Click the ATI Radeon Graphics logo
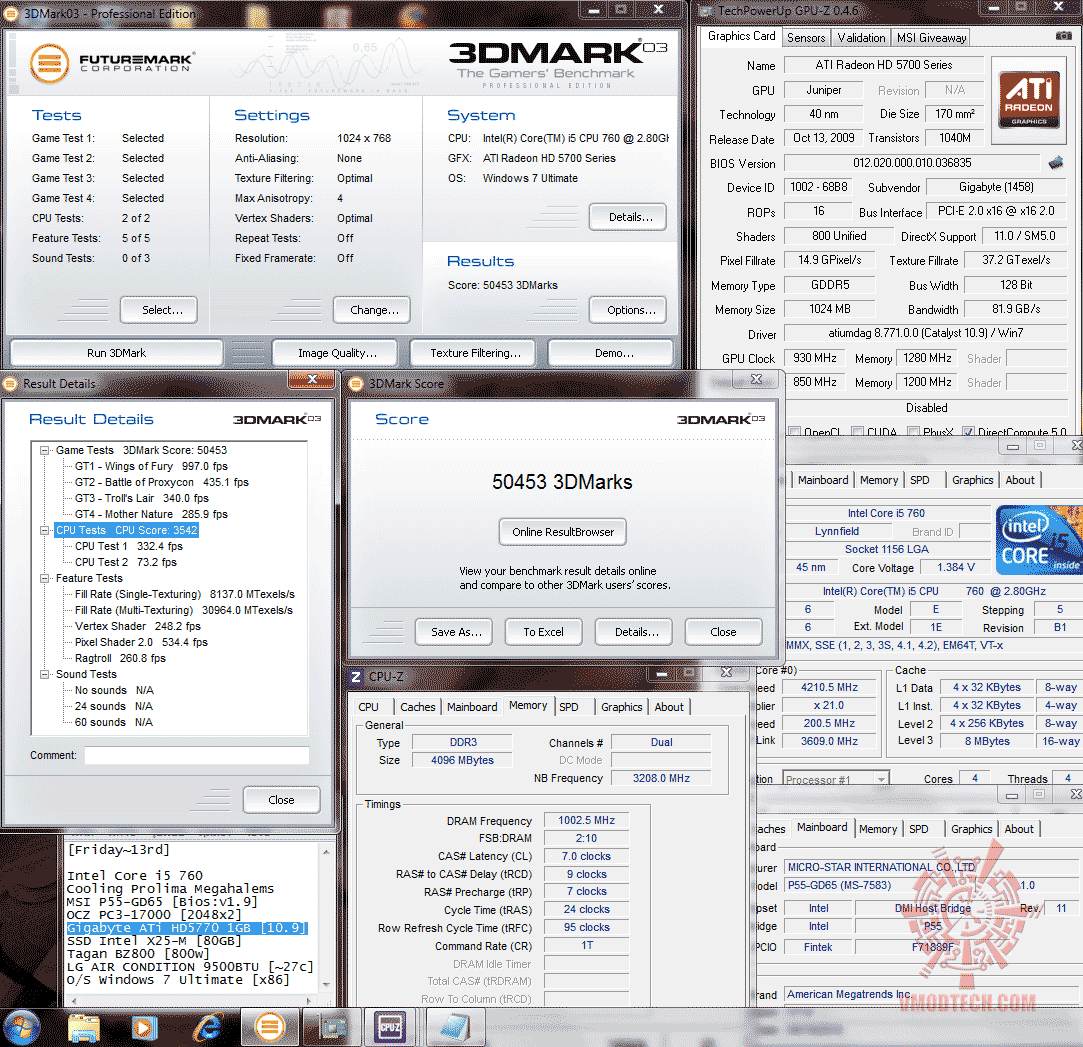 [1028, 99]
